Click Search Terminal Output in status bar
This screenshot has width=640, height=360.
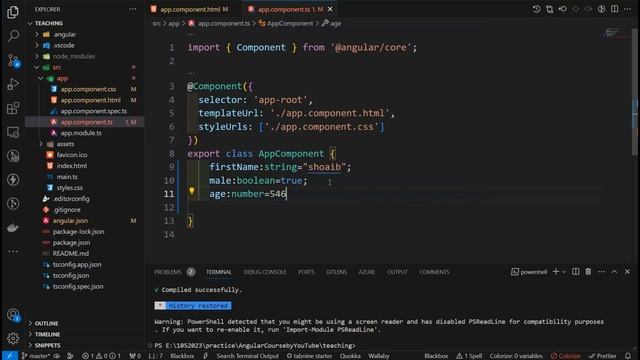pos(247,356)
